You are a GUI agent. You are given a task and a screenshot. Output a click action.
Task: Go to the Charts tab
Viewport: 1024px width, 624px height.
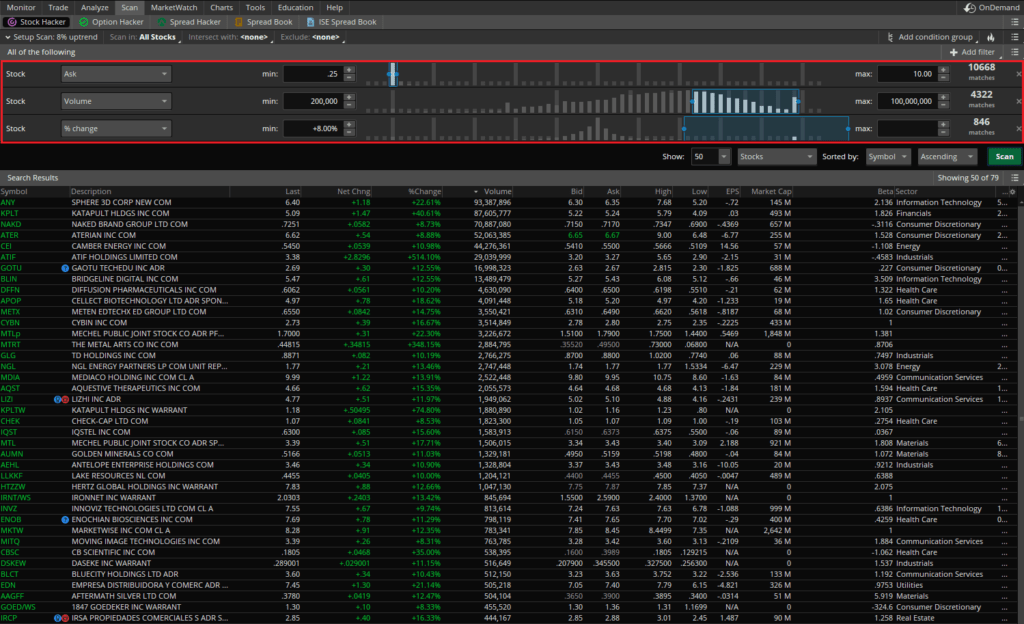[221, 7]
